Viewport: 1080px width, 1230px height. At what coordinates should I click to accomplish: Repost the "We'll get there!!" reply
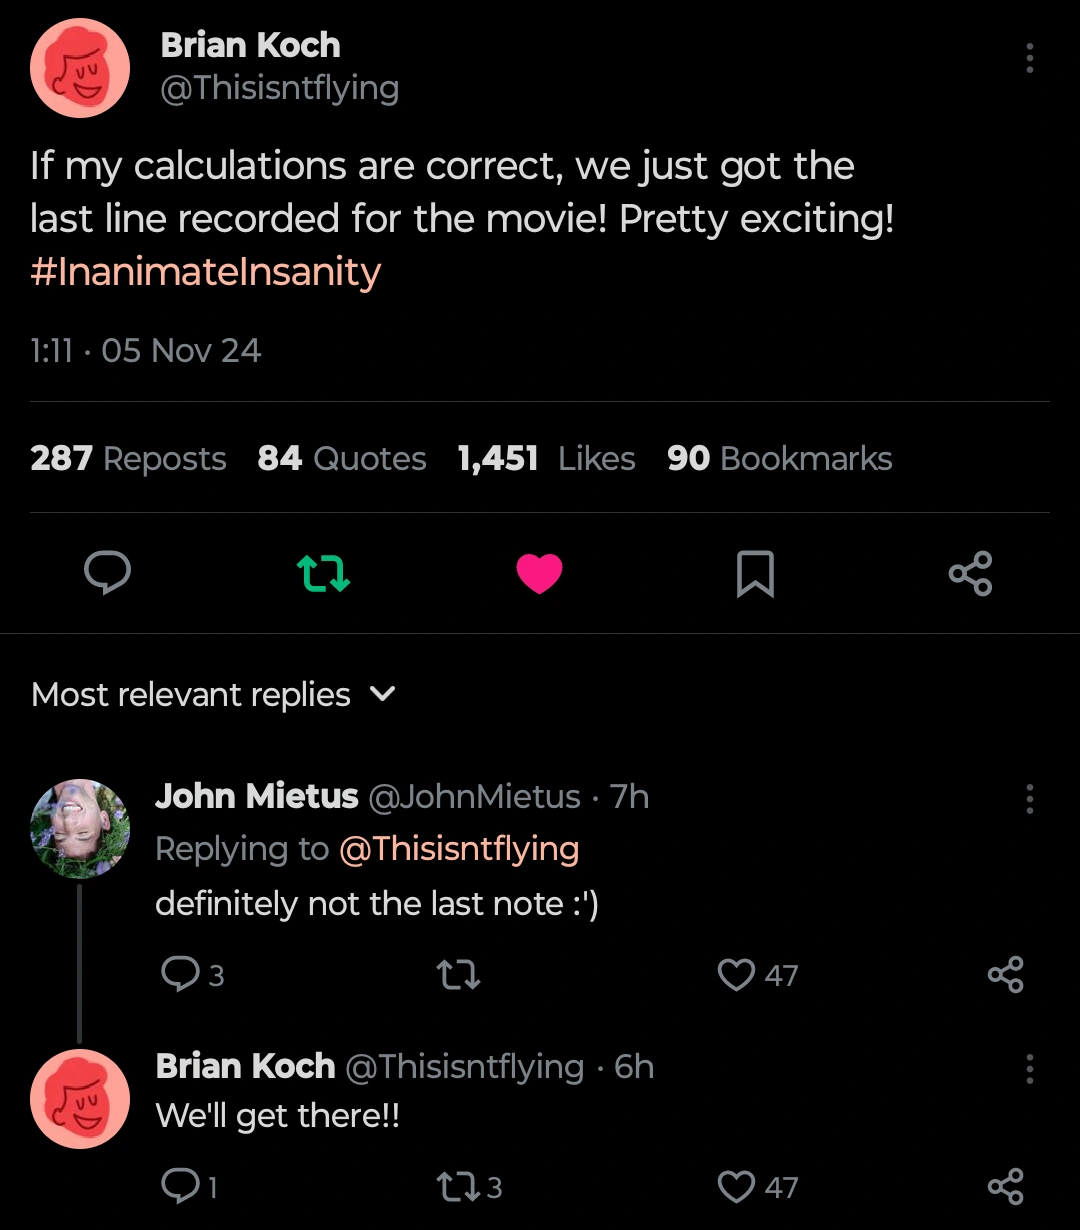[459, 1187]
